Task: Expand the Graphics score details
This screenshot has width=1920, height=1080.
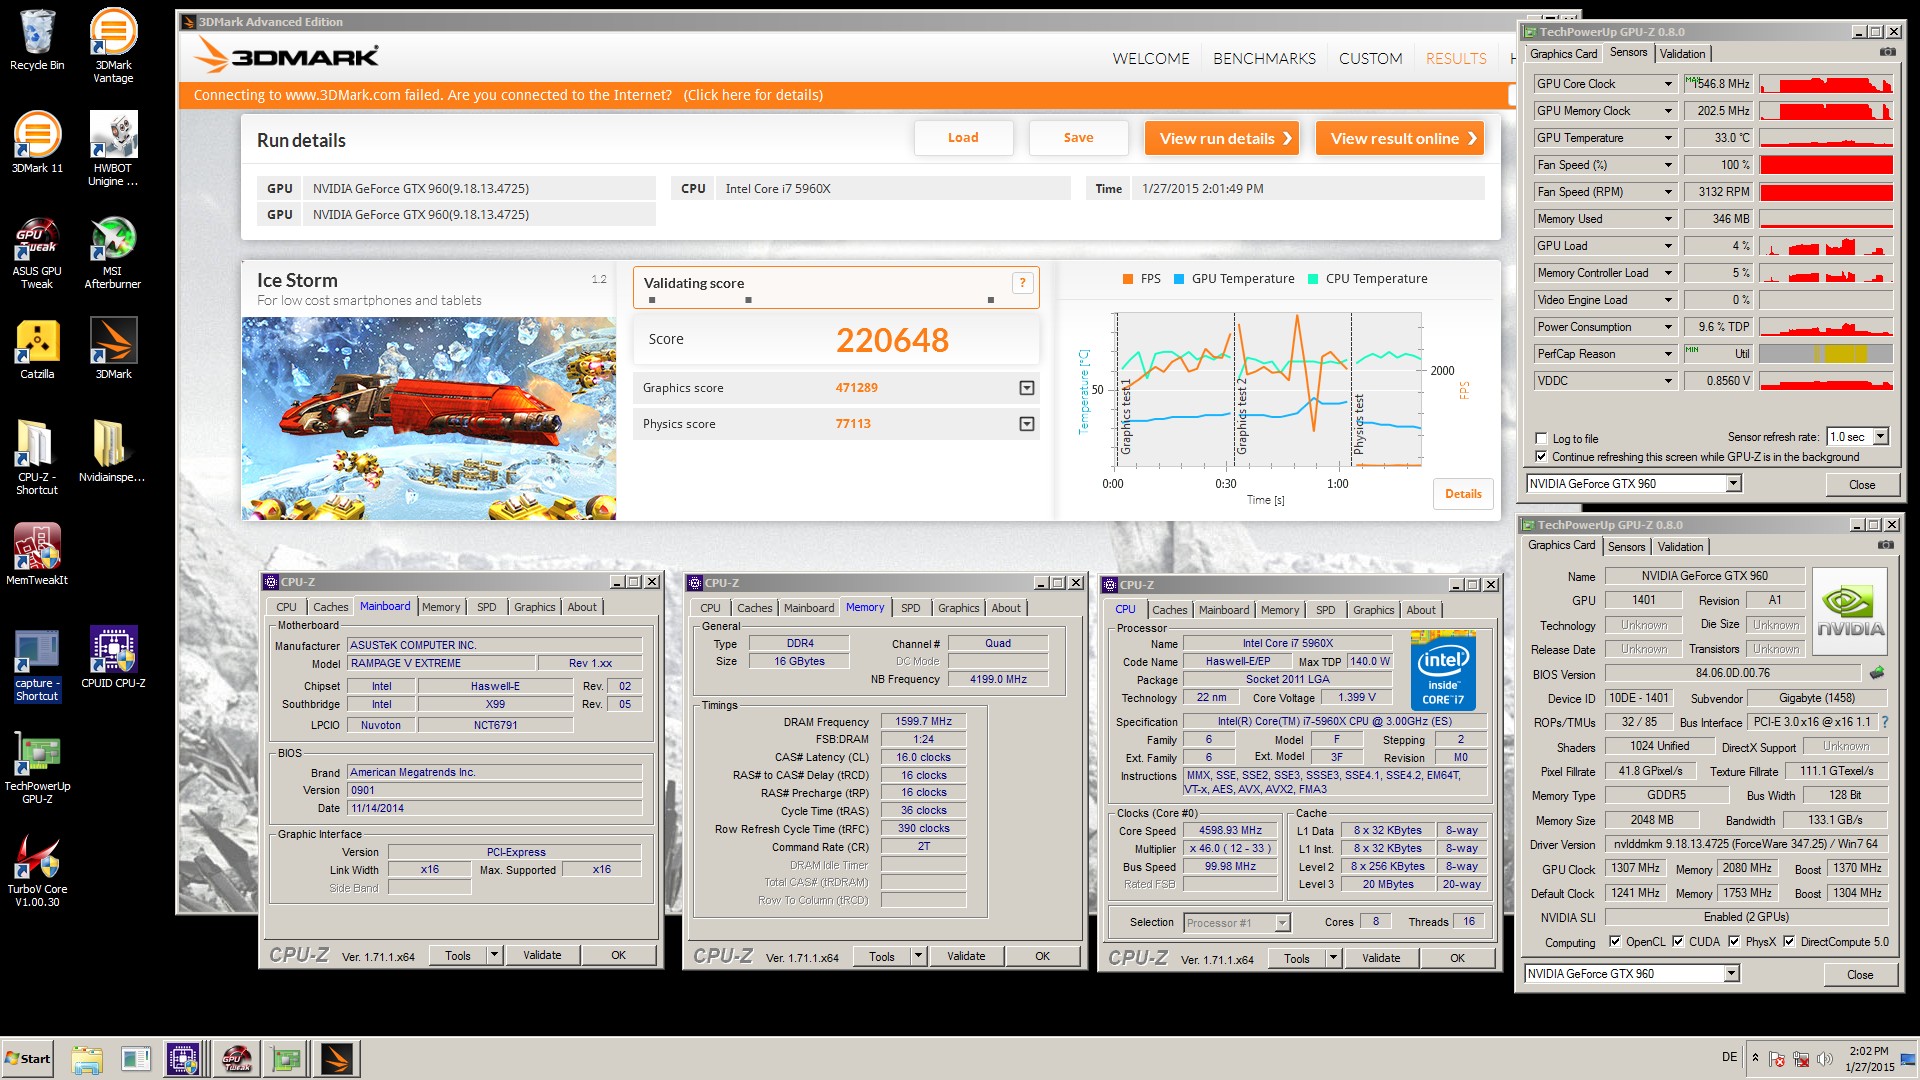Action: 1026,388
